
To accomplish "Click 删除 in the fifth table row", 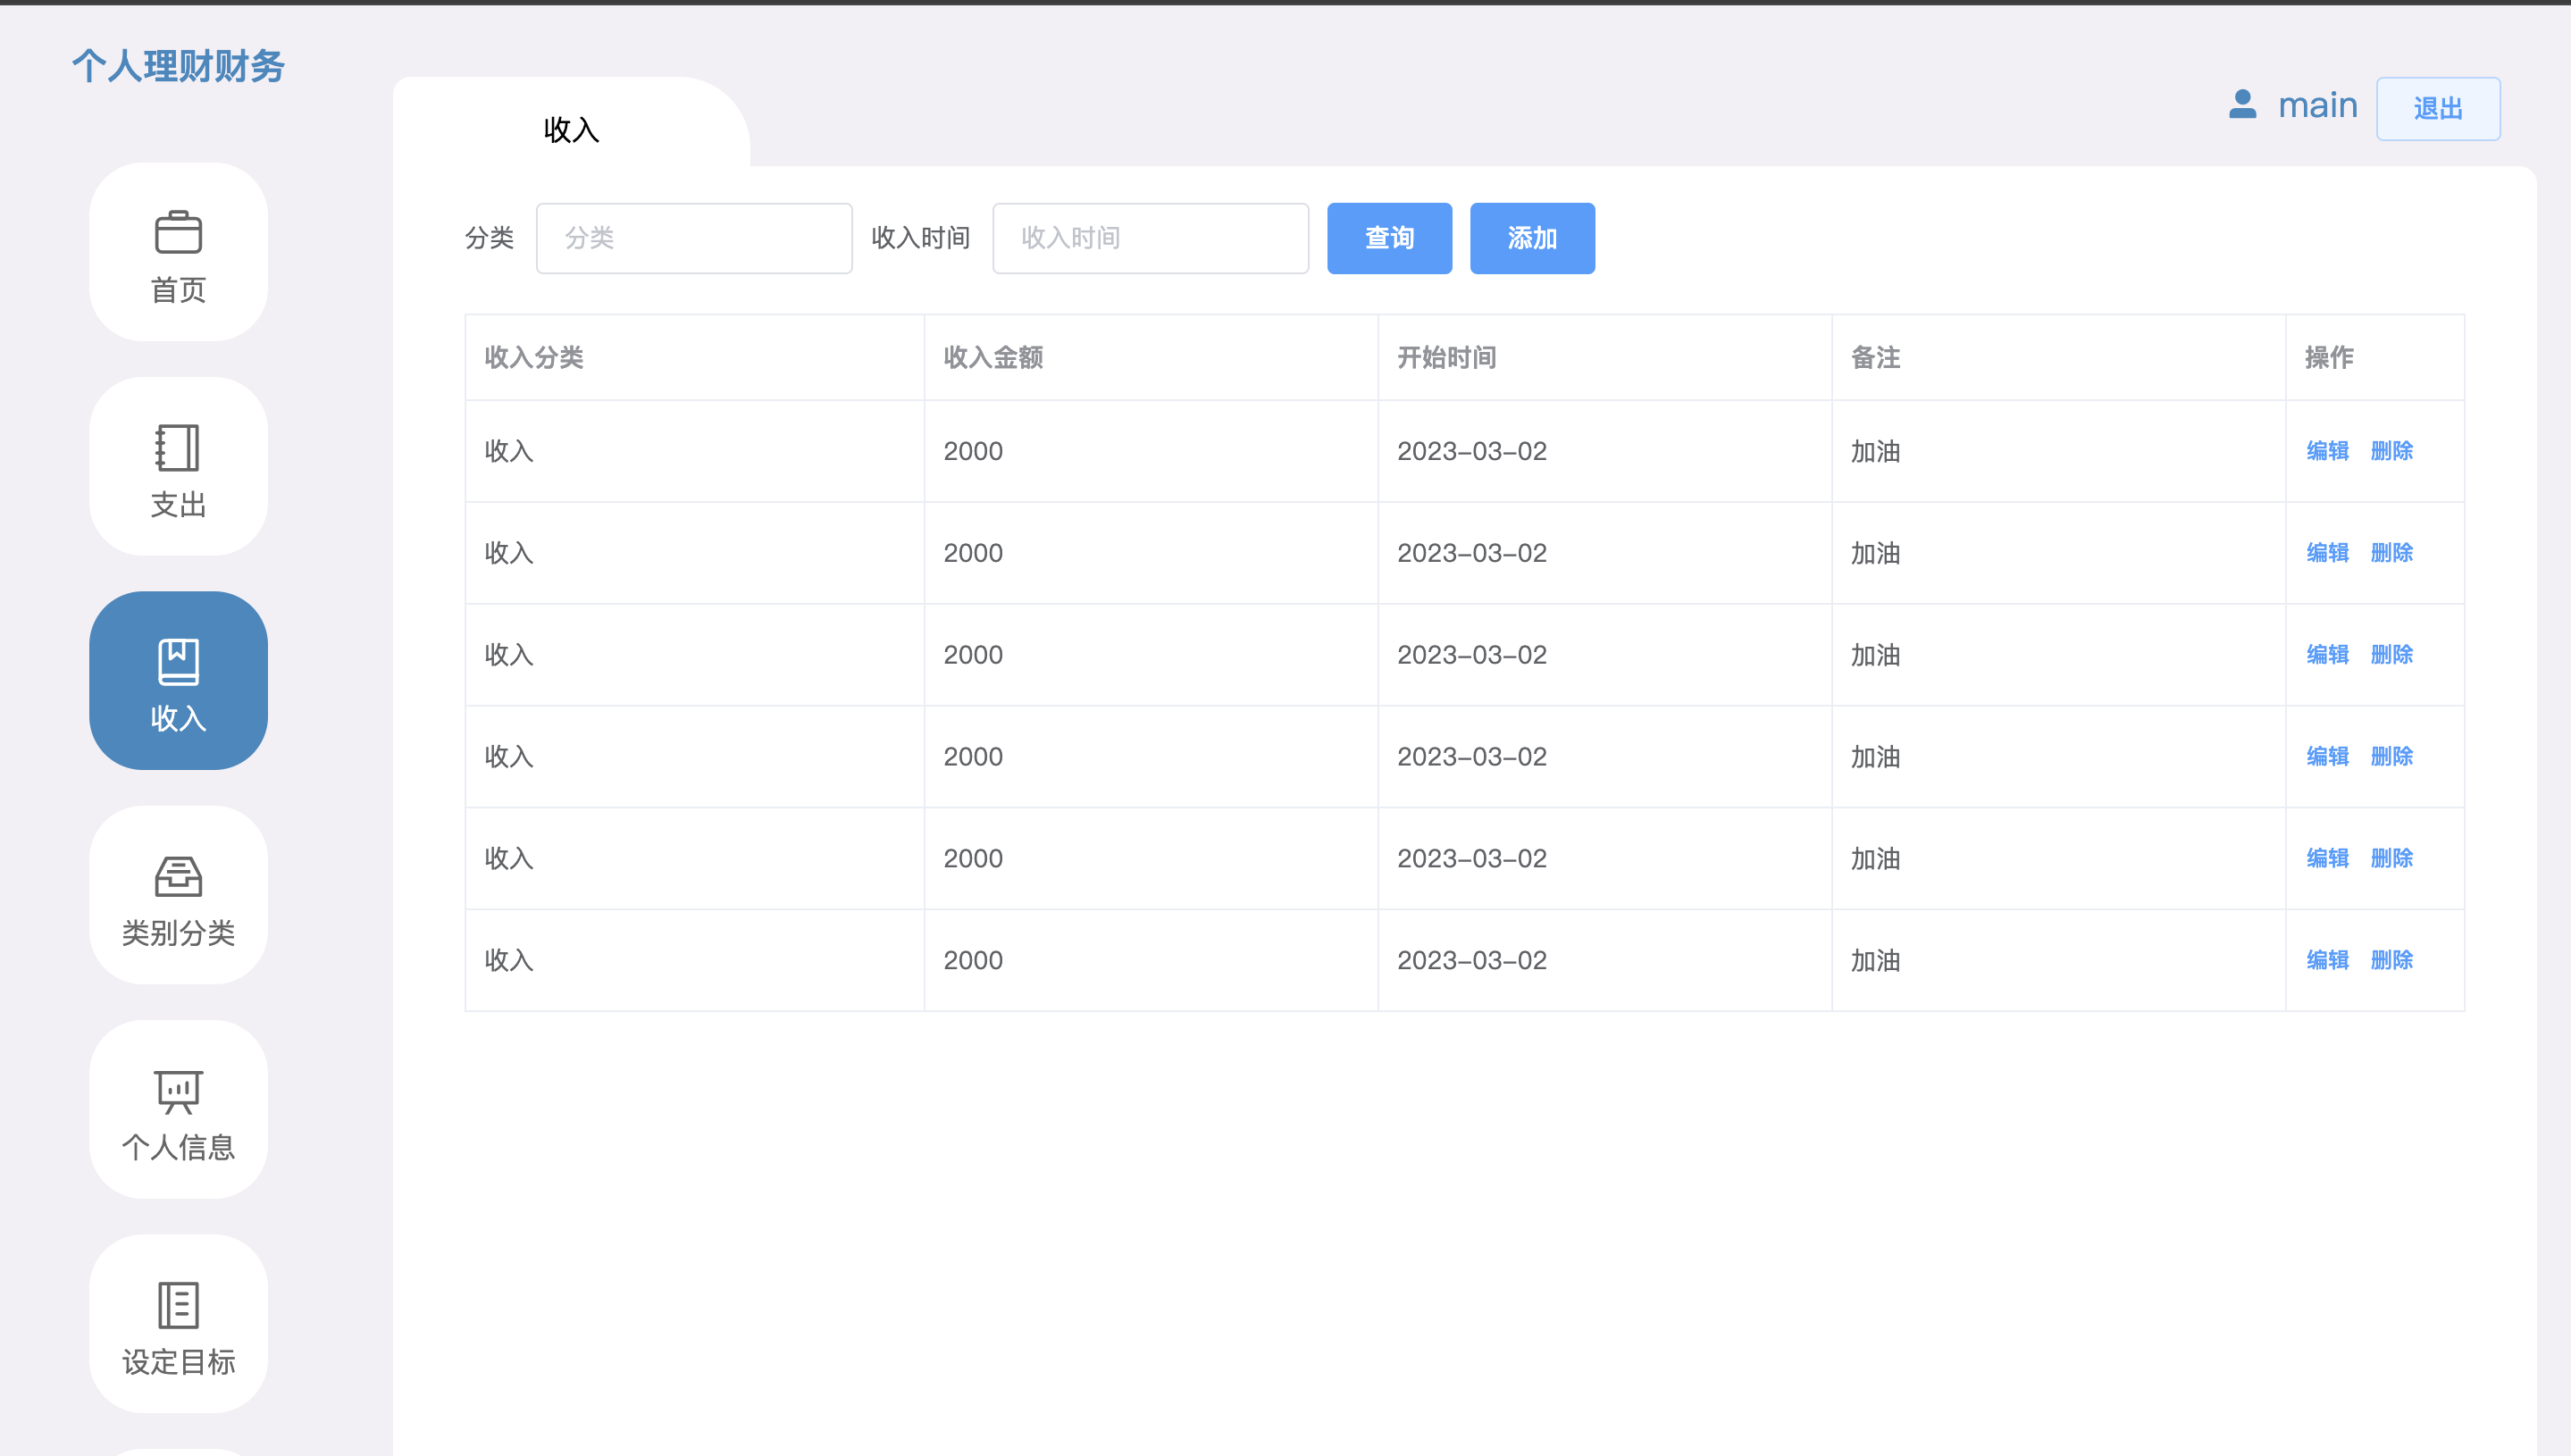I will pyautogui.click(x=2392, y=858).
